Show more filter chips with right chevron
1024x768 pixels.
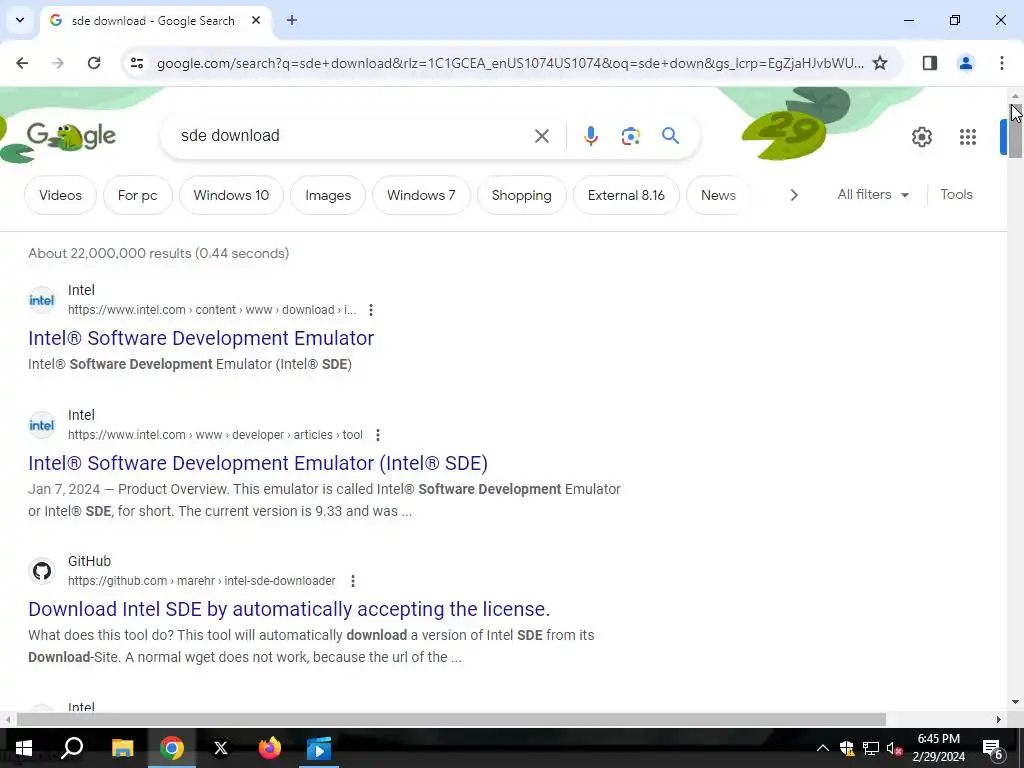pyautogui.click(x=793, y=195)
